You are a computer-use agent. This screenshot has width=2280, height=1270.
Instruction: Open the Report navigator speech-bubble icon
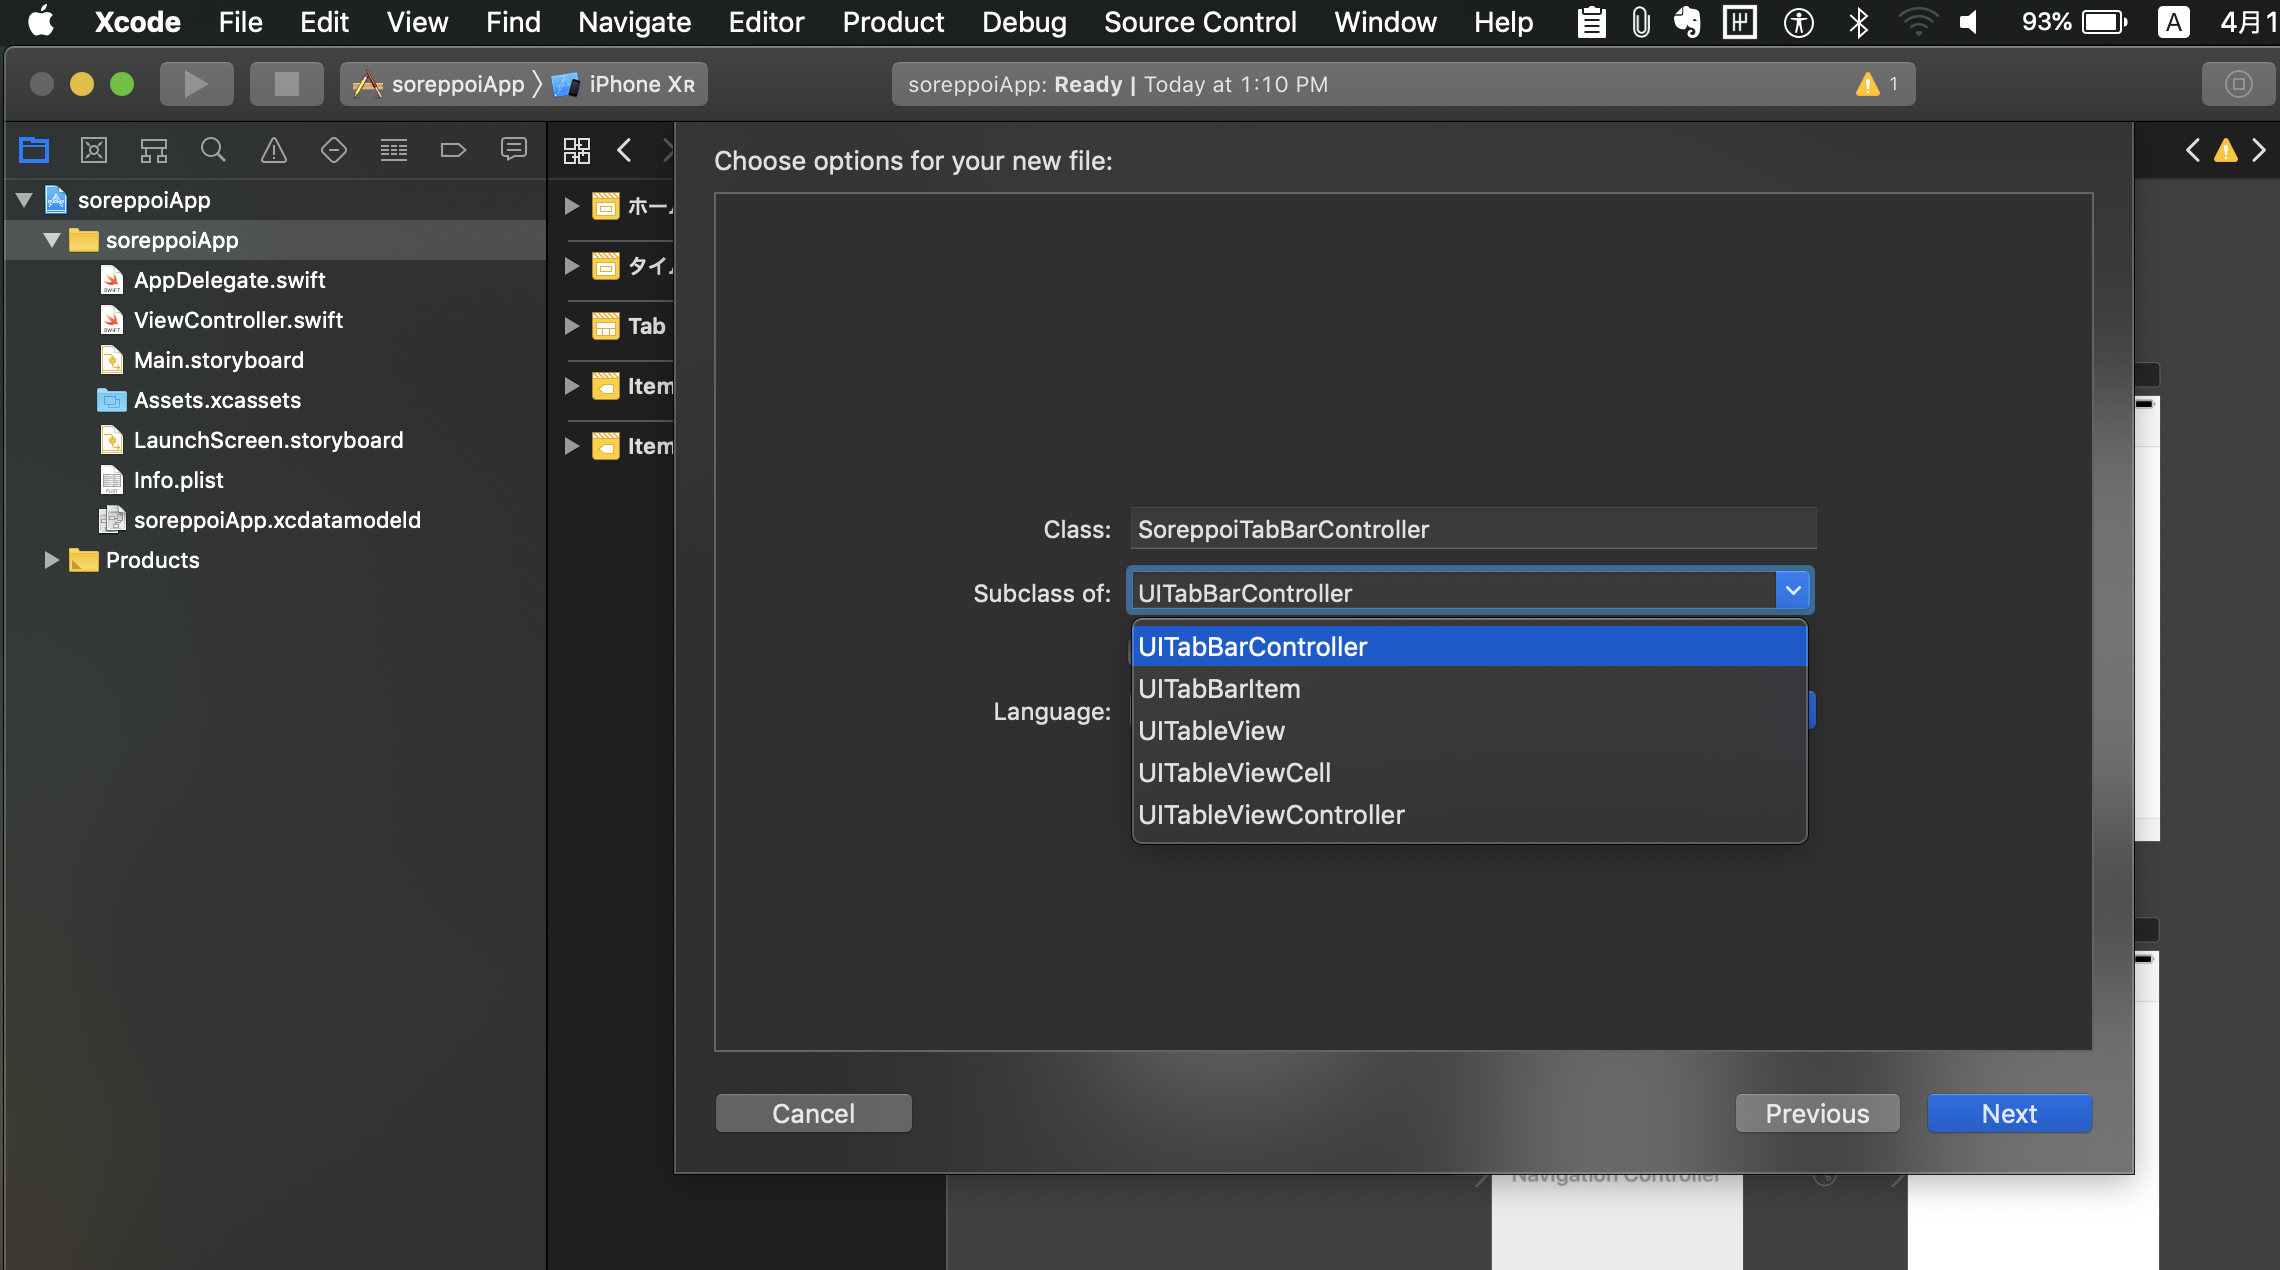click(513, 151)
